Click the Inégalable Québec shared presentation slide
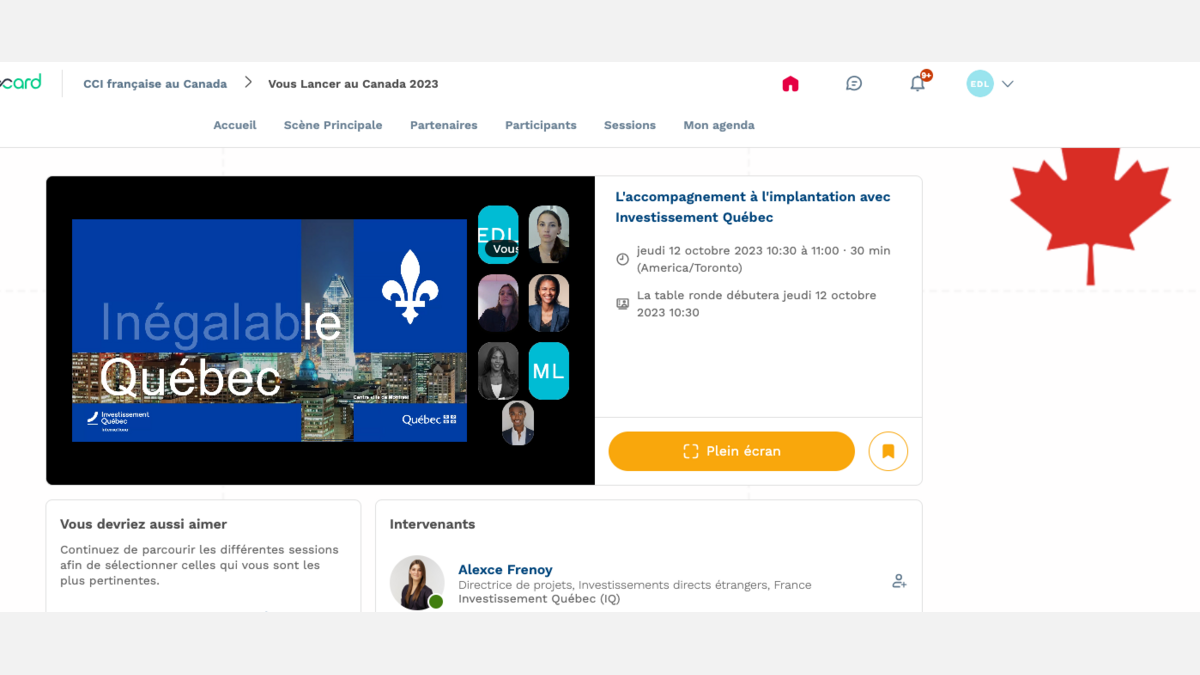 [269, 330]
